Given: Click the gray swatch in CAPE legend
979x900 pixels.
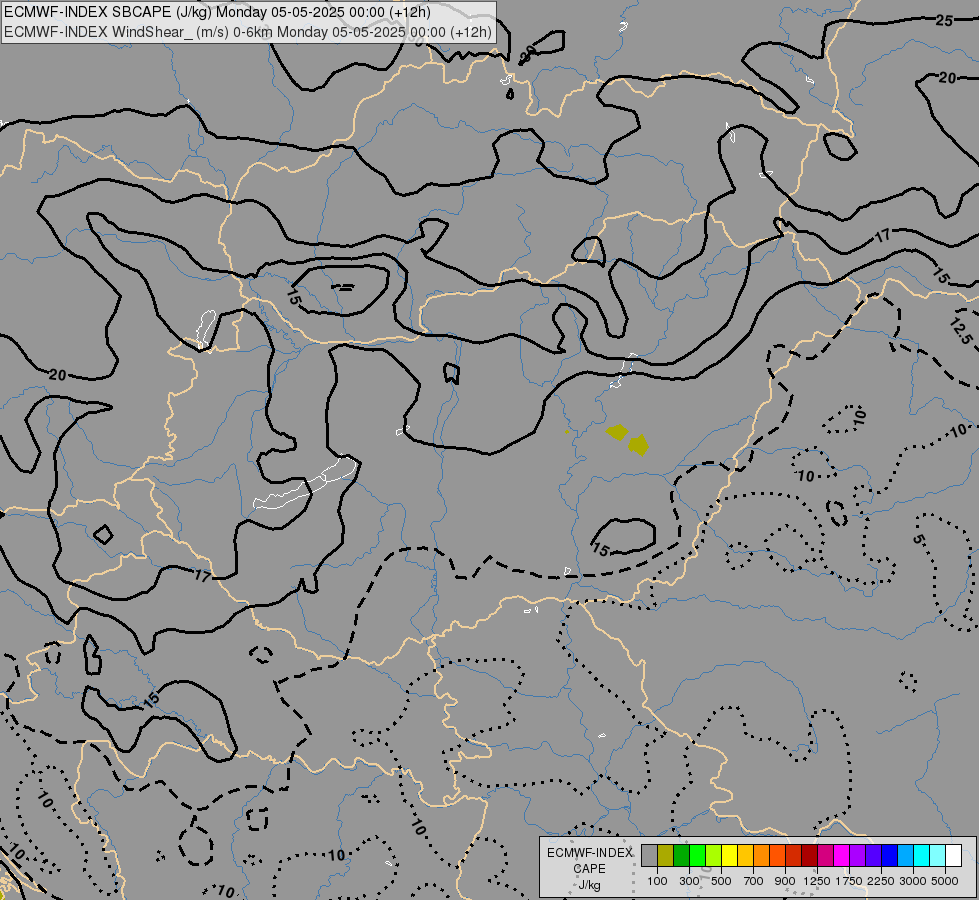Looking at the screenshot, I should click(649, 856).
